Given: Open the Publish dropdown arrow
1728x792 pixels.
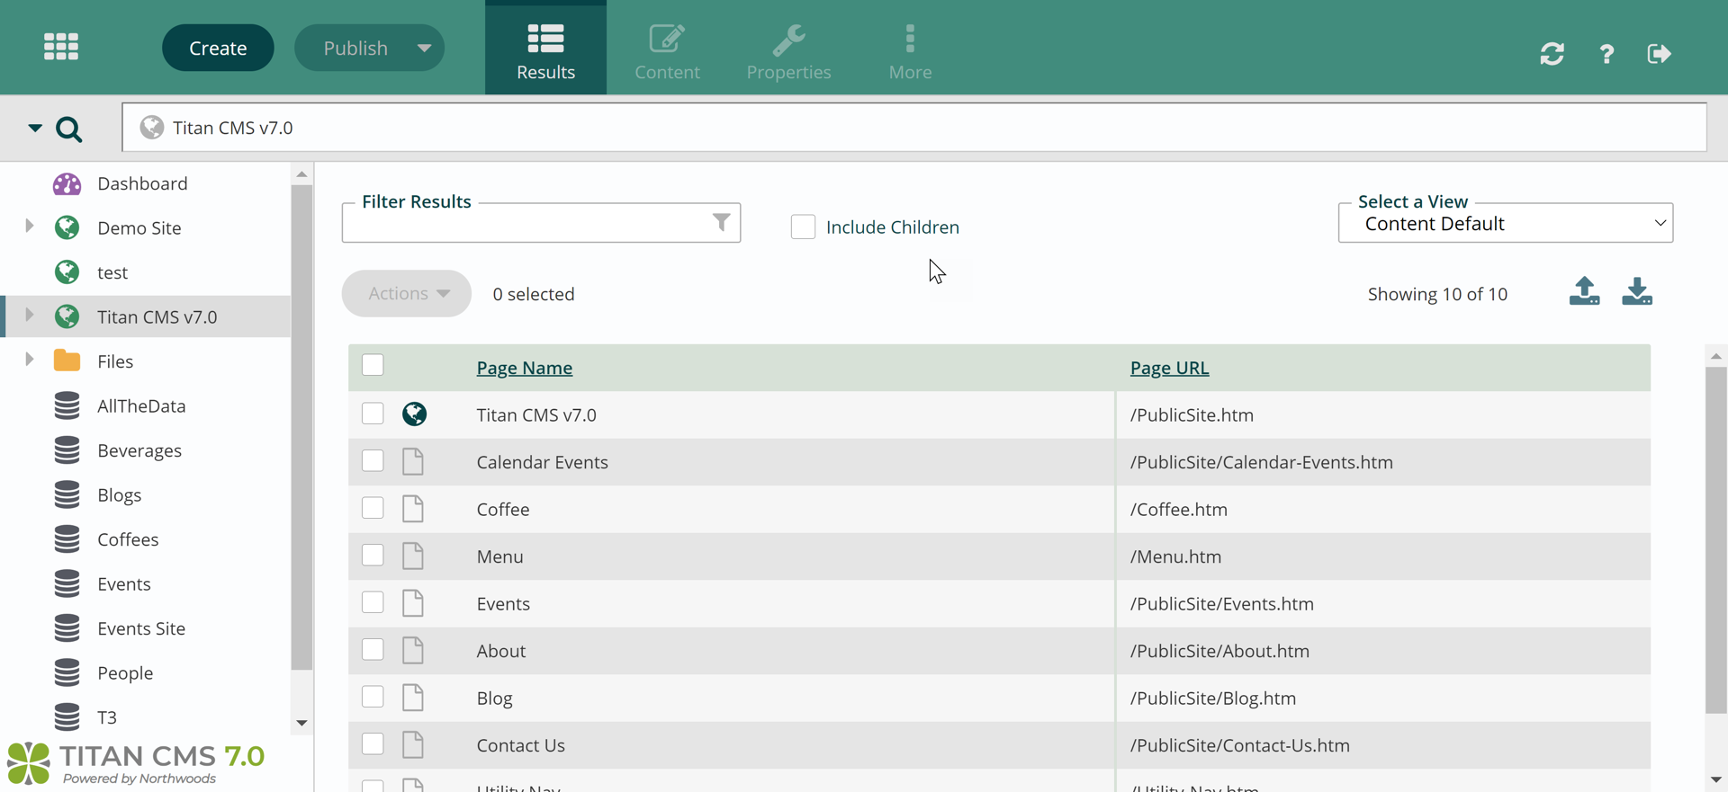Looking at the screenshot, I should point(424,48).
